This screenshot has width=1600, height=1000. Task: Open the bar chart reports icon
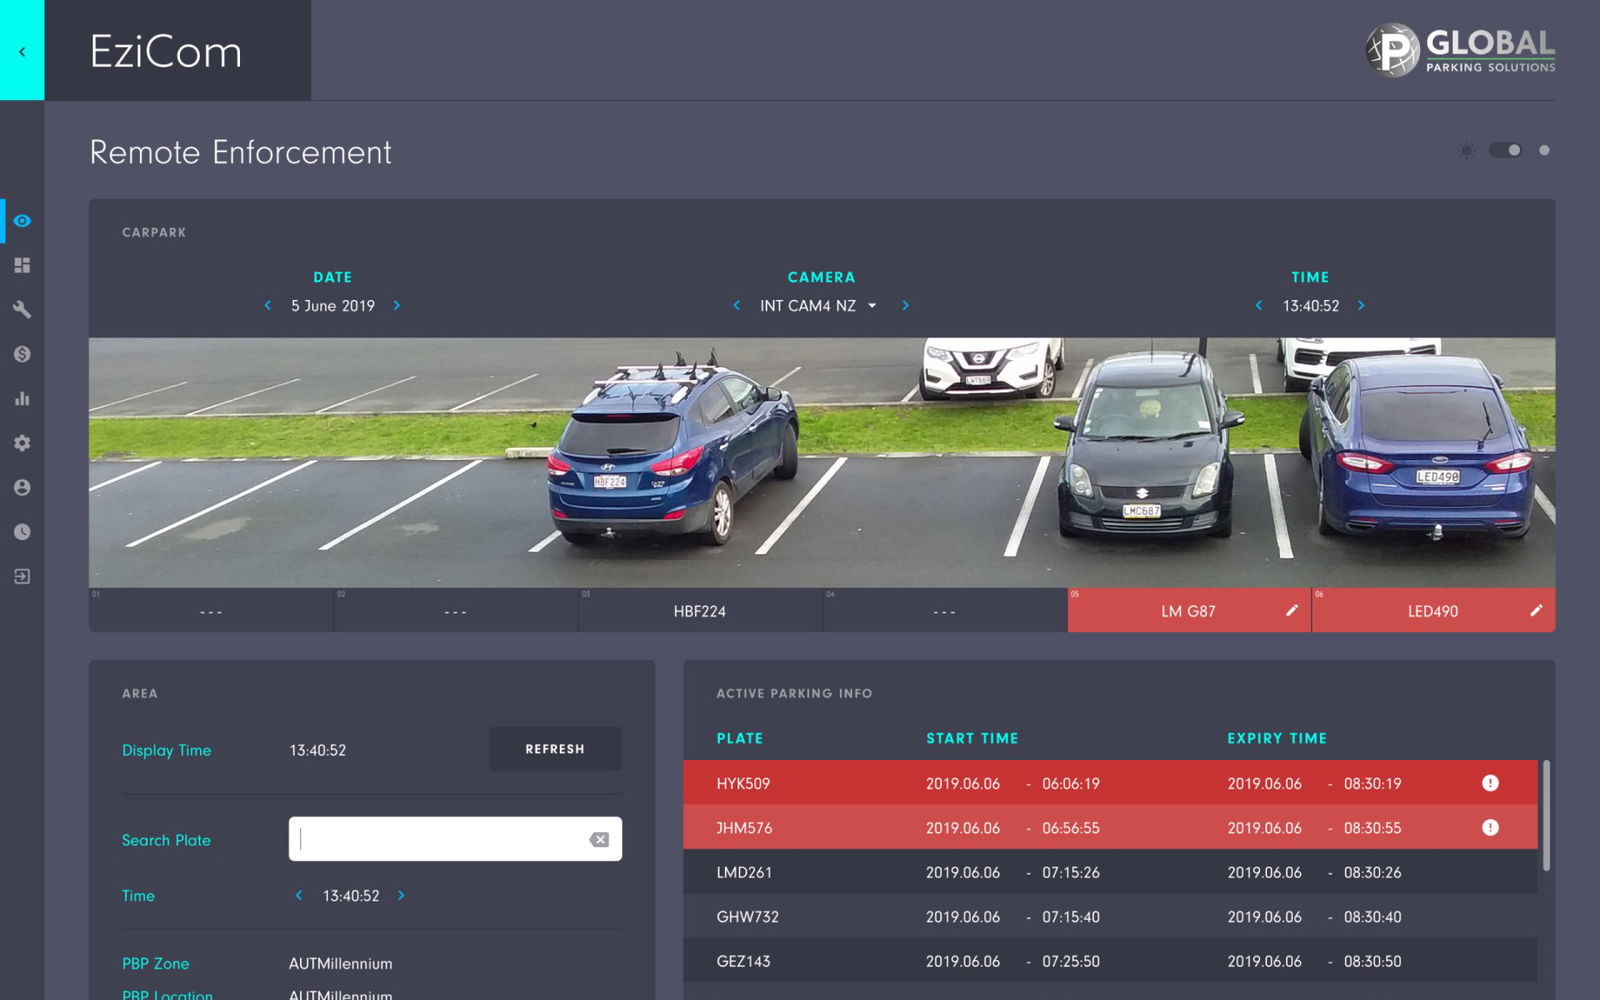[22, 399]
